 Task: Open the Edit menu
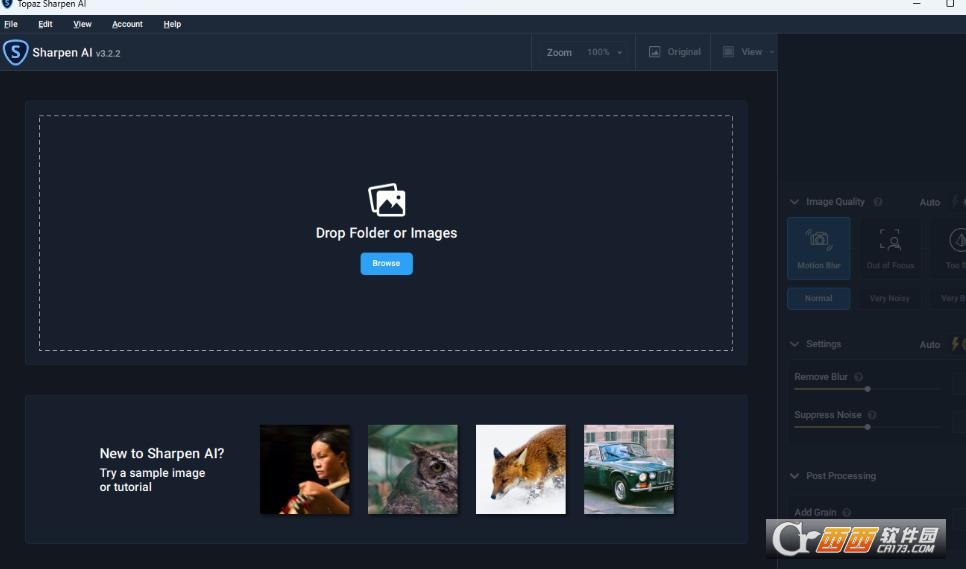tap(45, 24)
